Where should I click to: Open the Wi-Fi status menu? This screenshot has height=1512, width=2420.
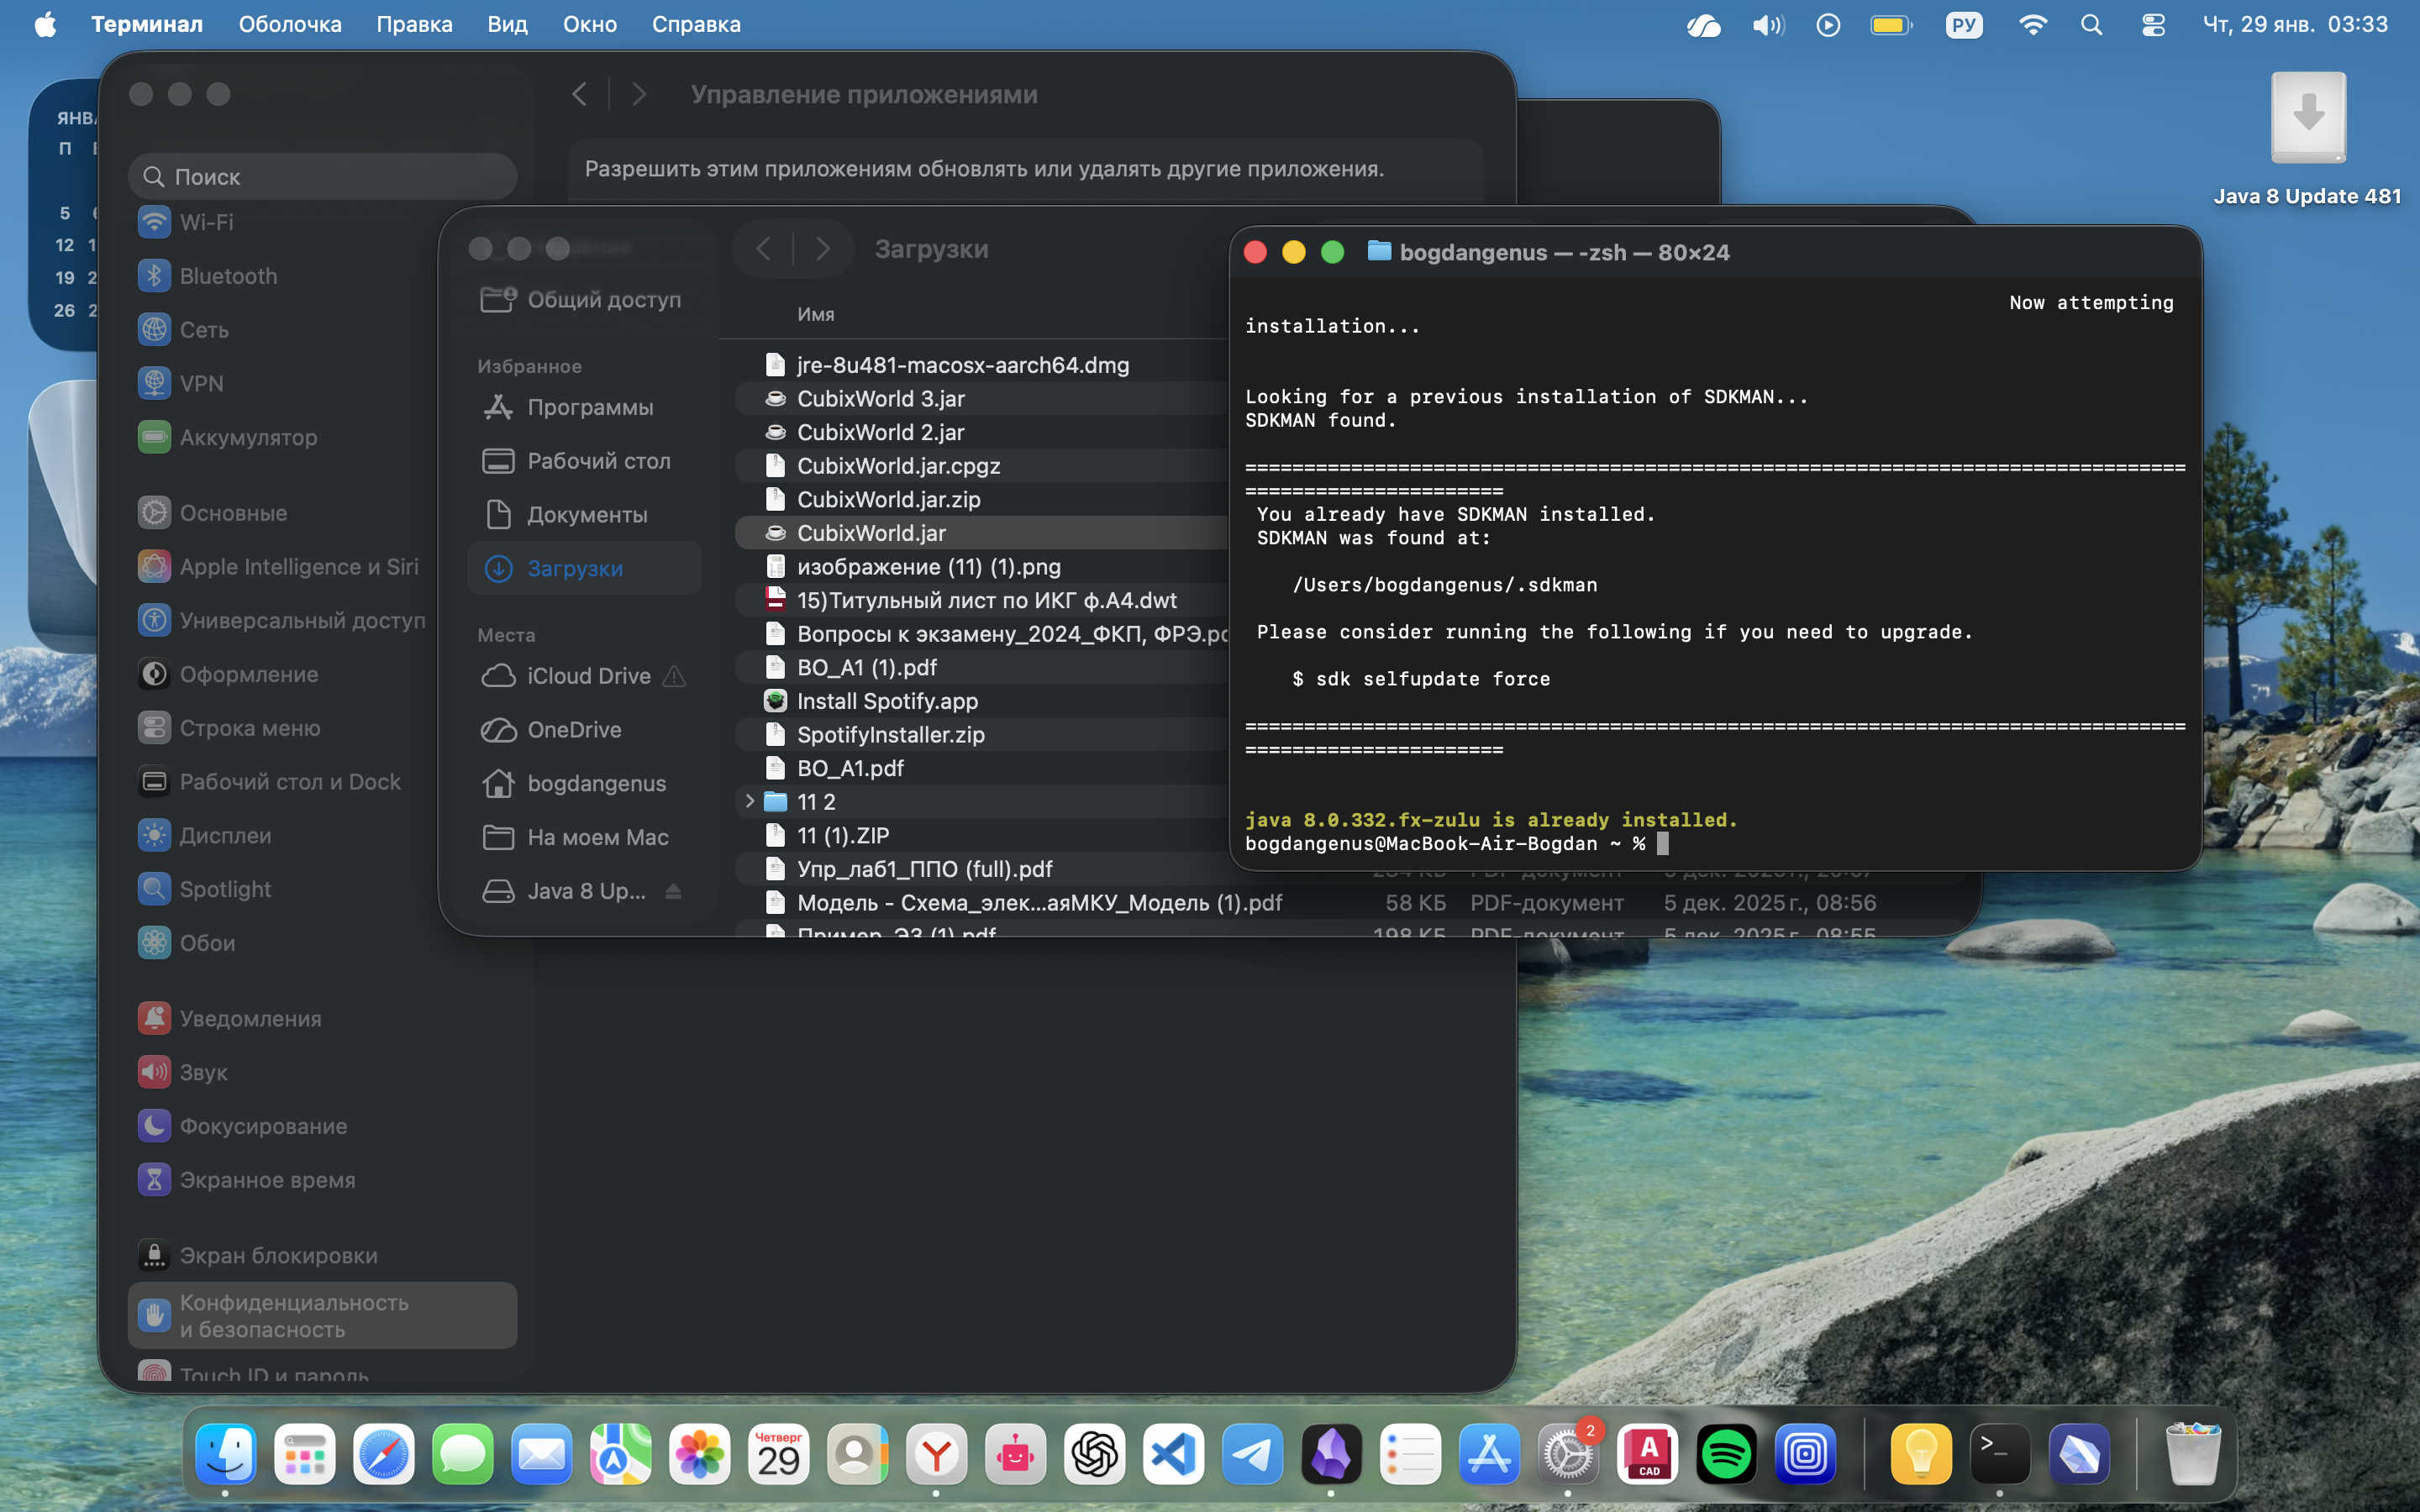(2031, 25)
